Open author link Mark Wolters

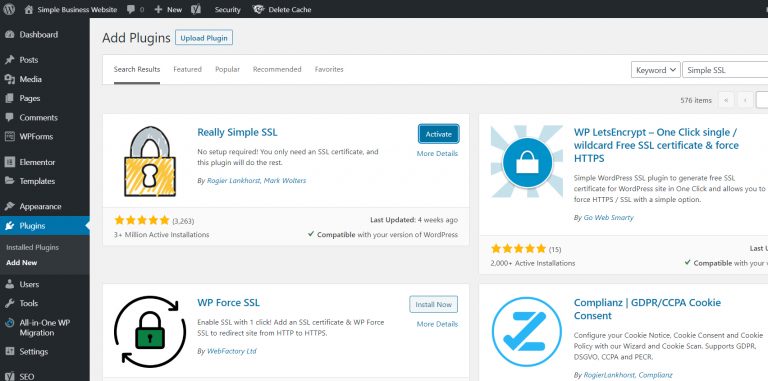(285, 181)
